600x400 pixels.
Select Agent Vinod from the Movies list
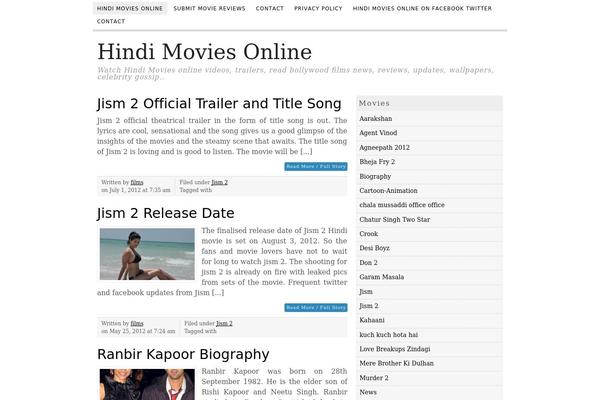[379, 133]
